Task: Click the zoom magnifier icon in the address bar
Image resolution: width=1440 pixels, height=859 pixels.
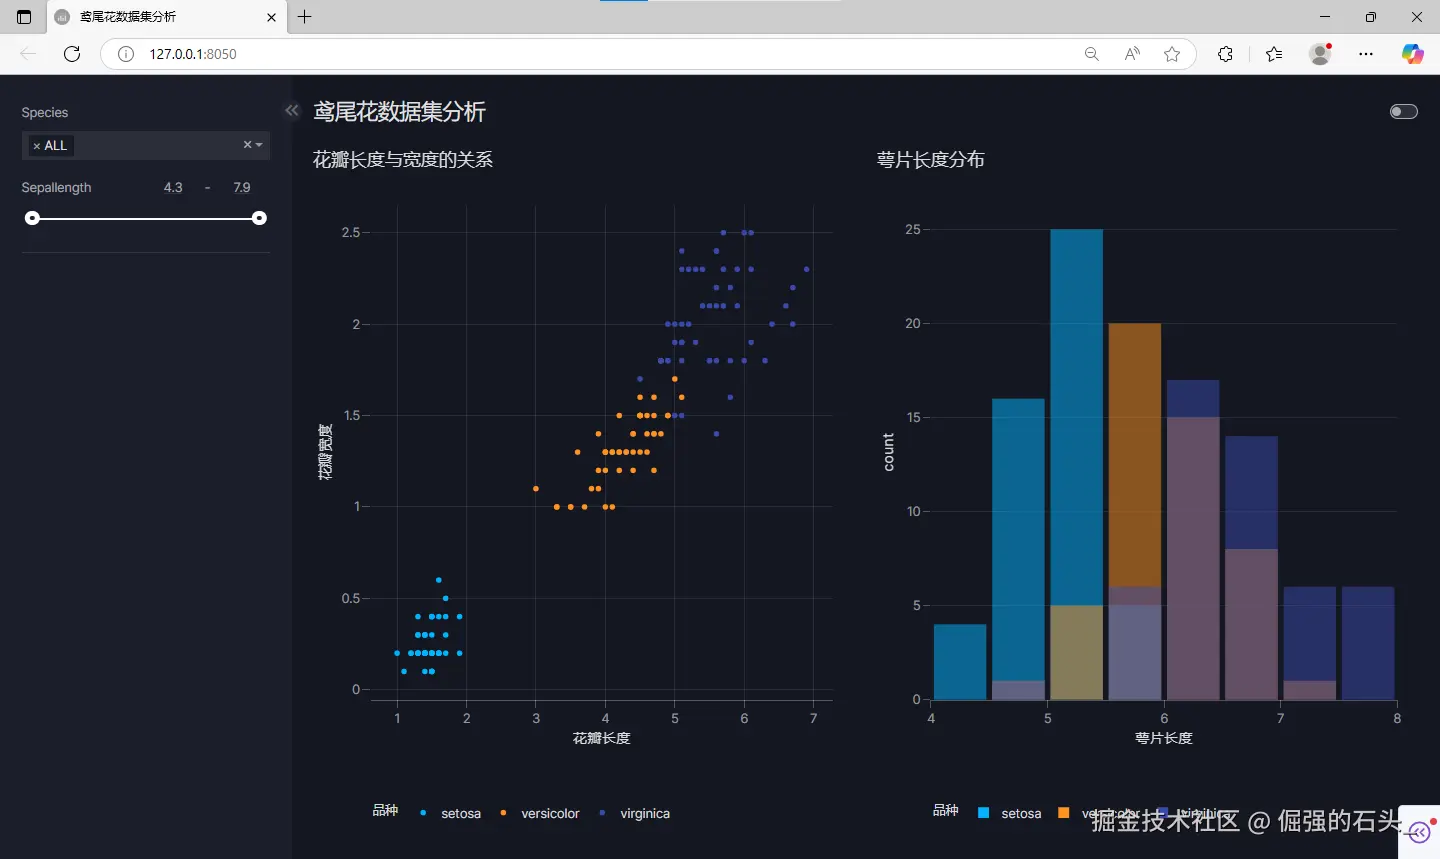Action: 1091,54
